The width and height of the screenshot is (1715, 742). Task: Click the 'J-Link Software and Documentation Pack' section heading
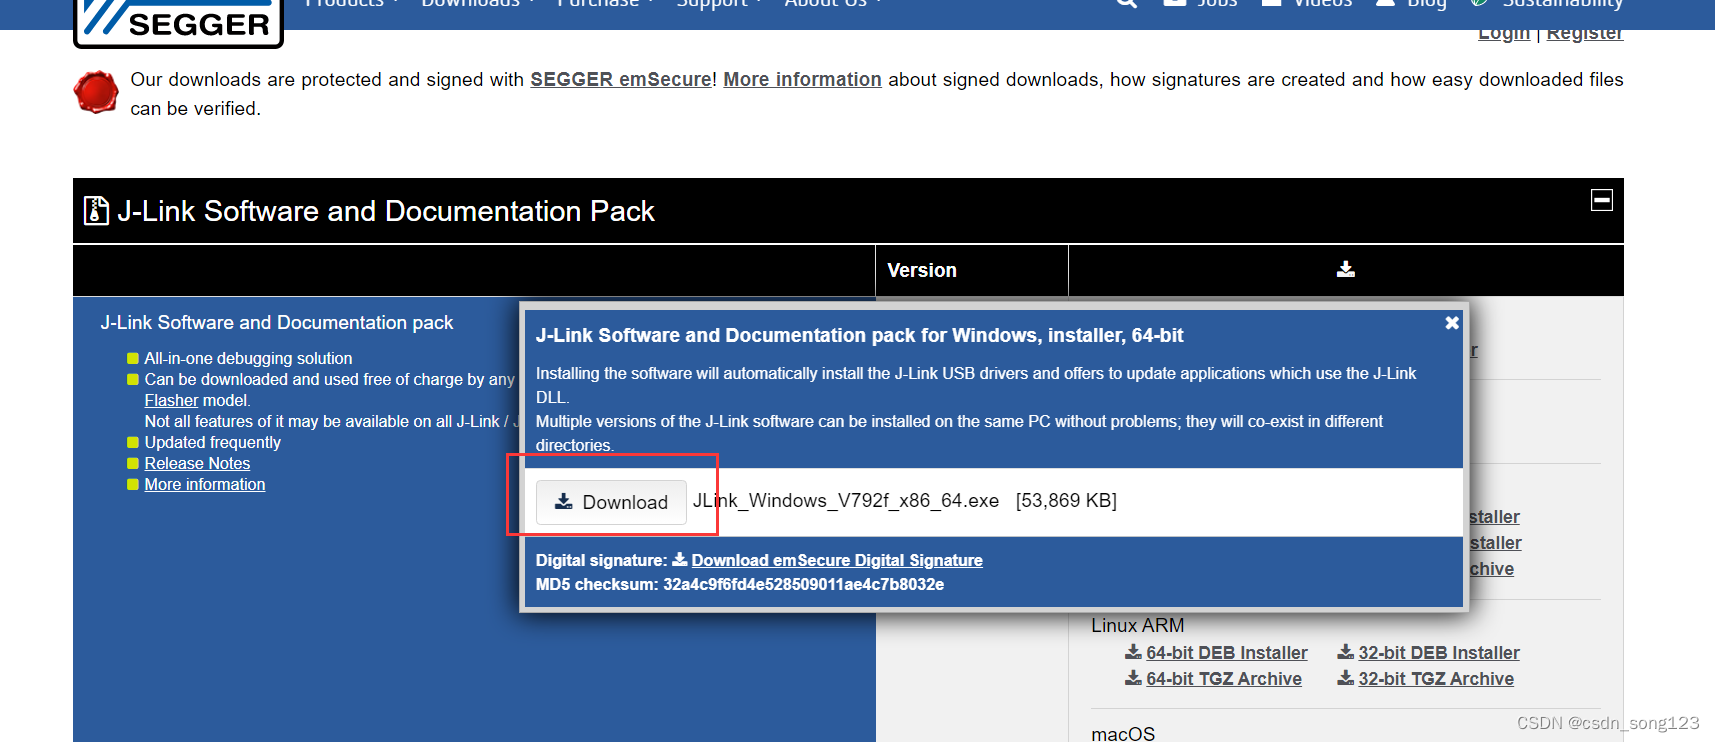[x=385, y=212]
